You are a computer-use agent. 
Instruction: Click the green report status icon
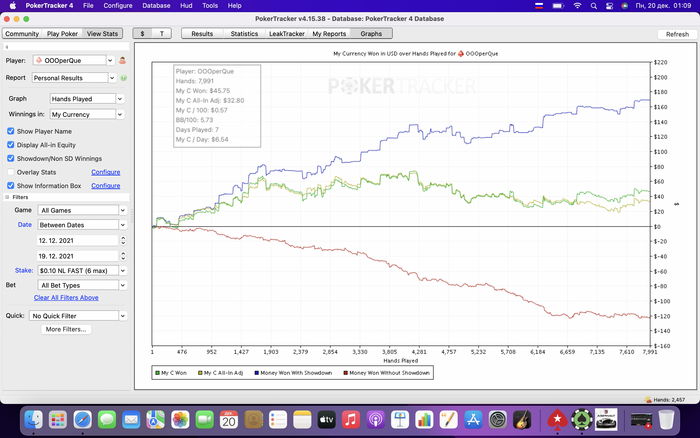click(124, 78)
